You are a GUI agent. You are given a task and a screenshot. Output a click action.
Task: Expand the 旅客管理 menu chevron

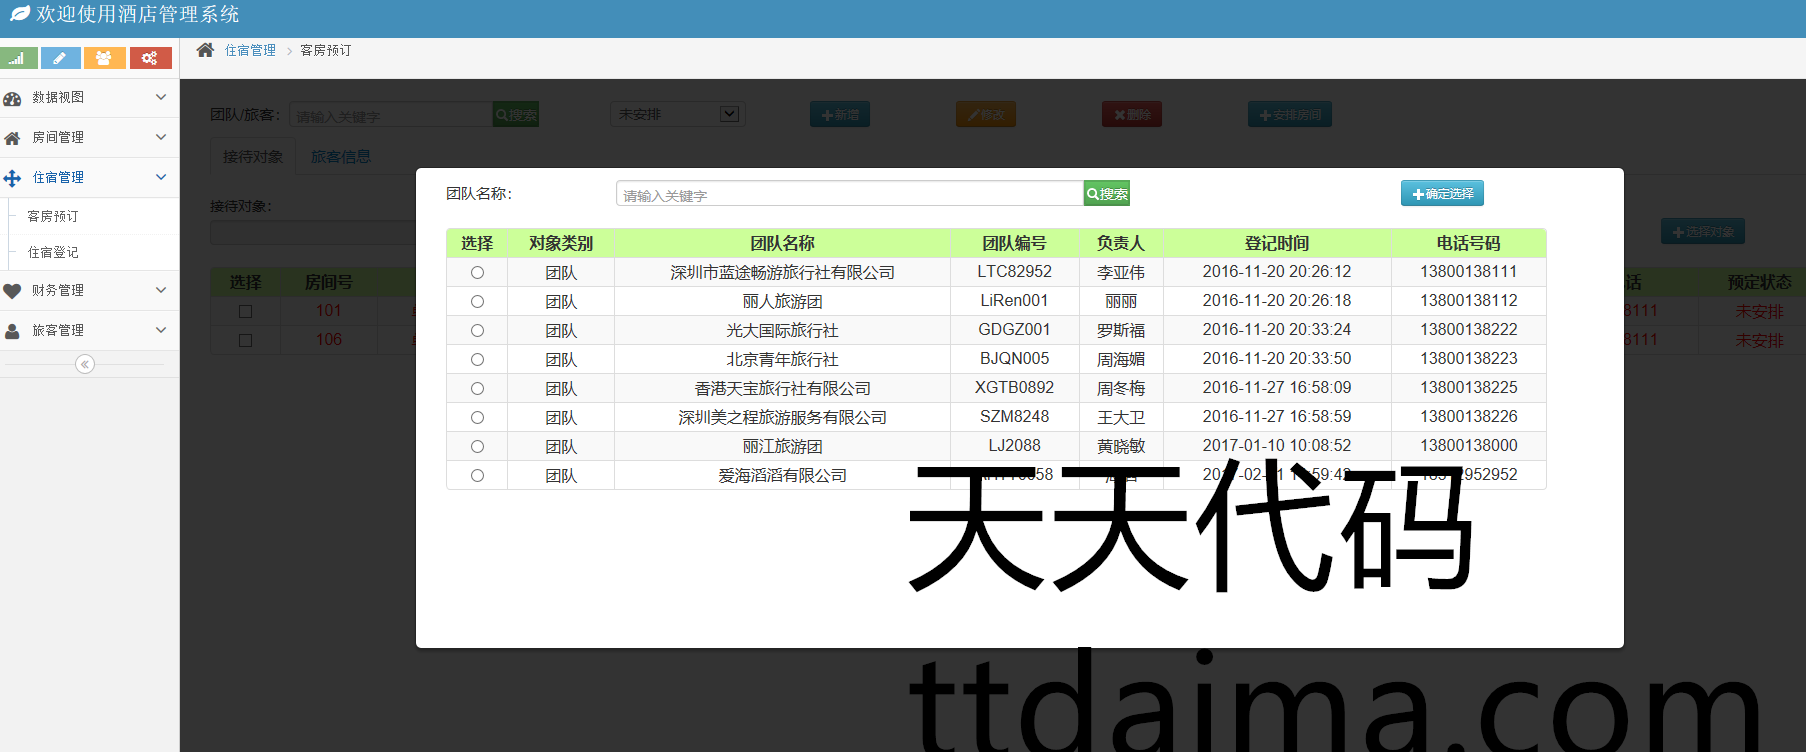[x=161, y=330]
